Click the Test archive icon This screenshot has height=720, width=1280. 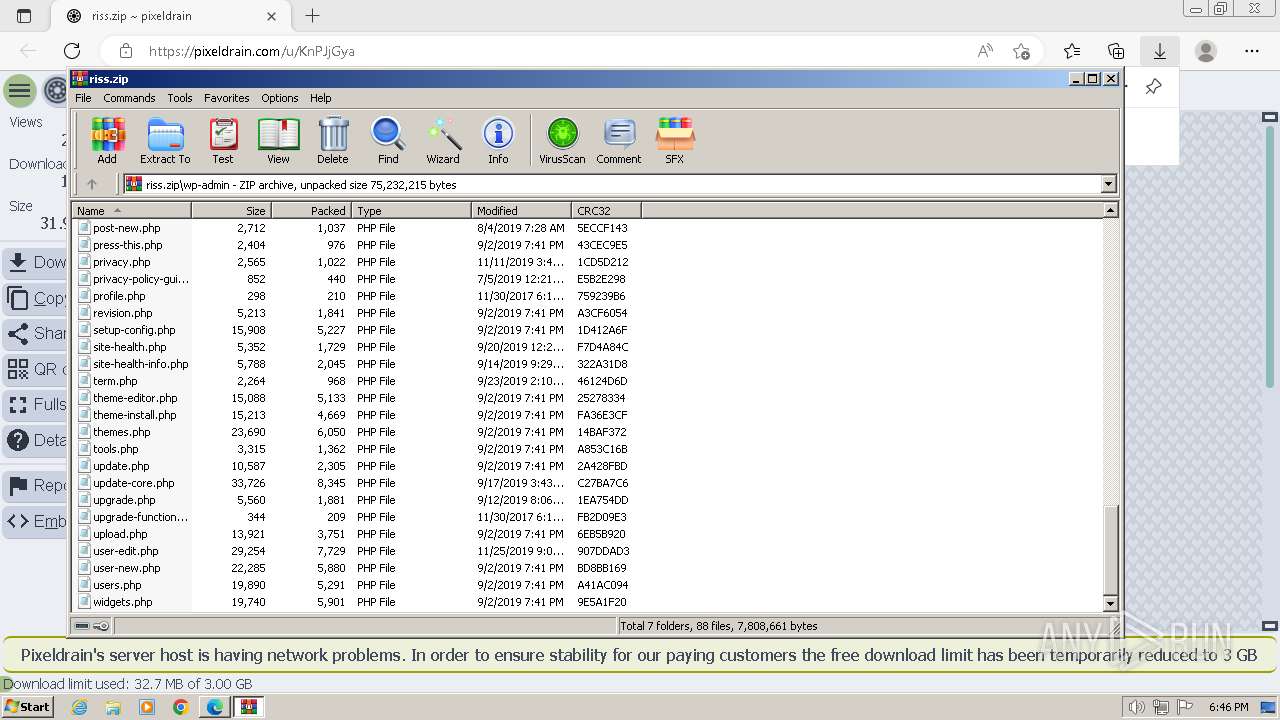click(223, 140)
